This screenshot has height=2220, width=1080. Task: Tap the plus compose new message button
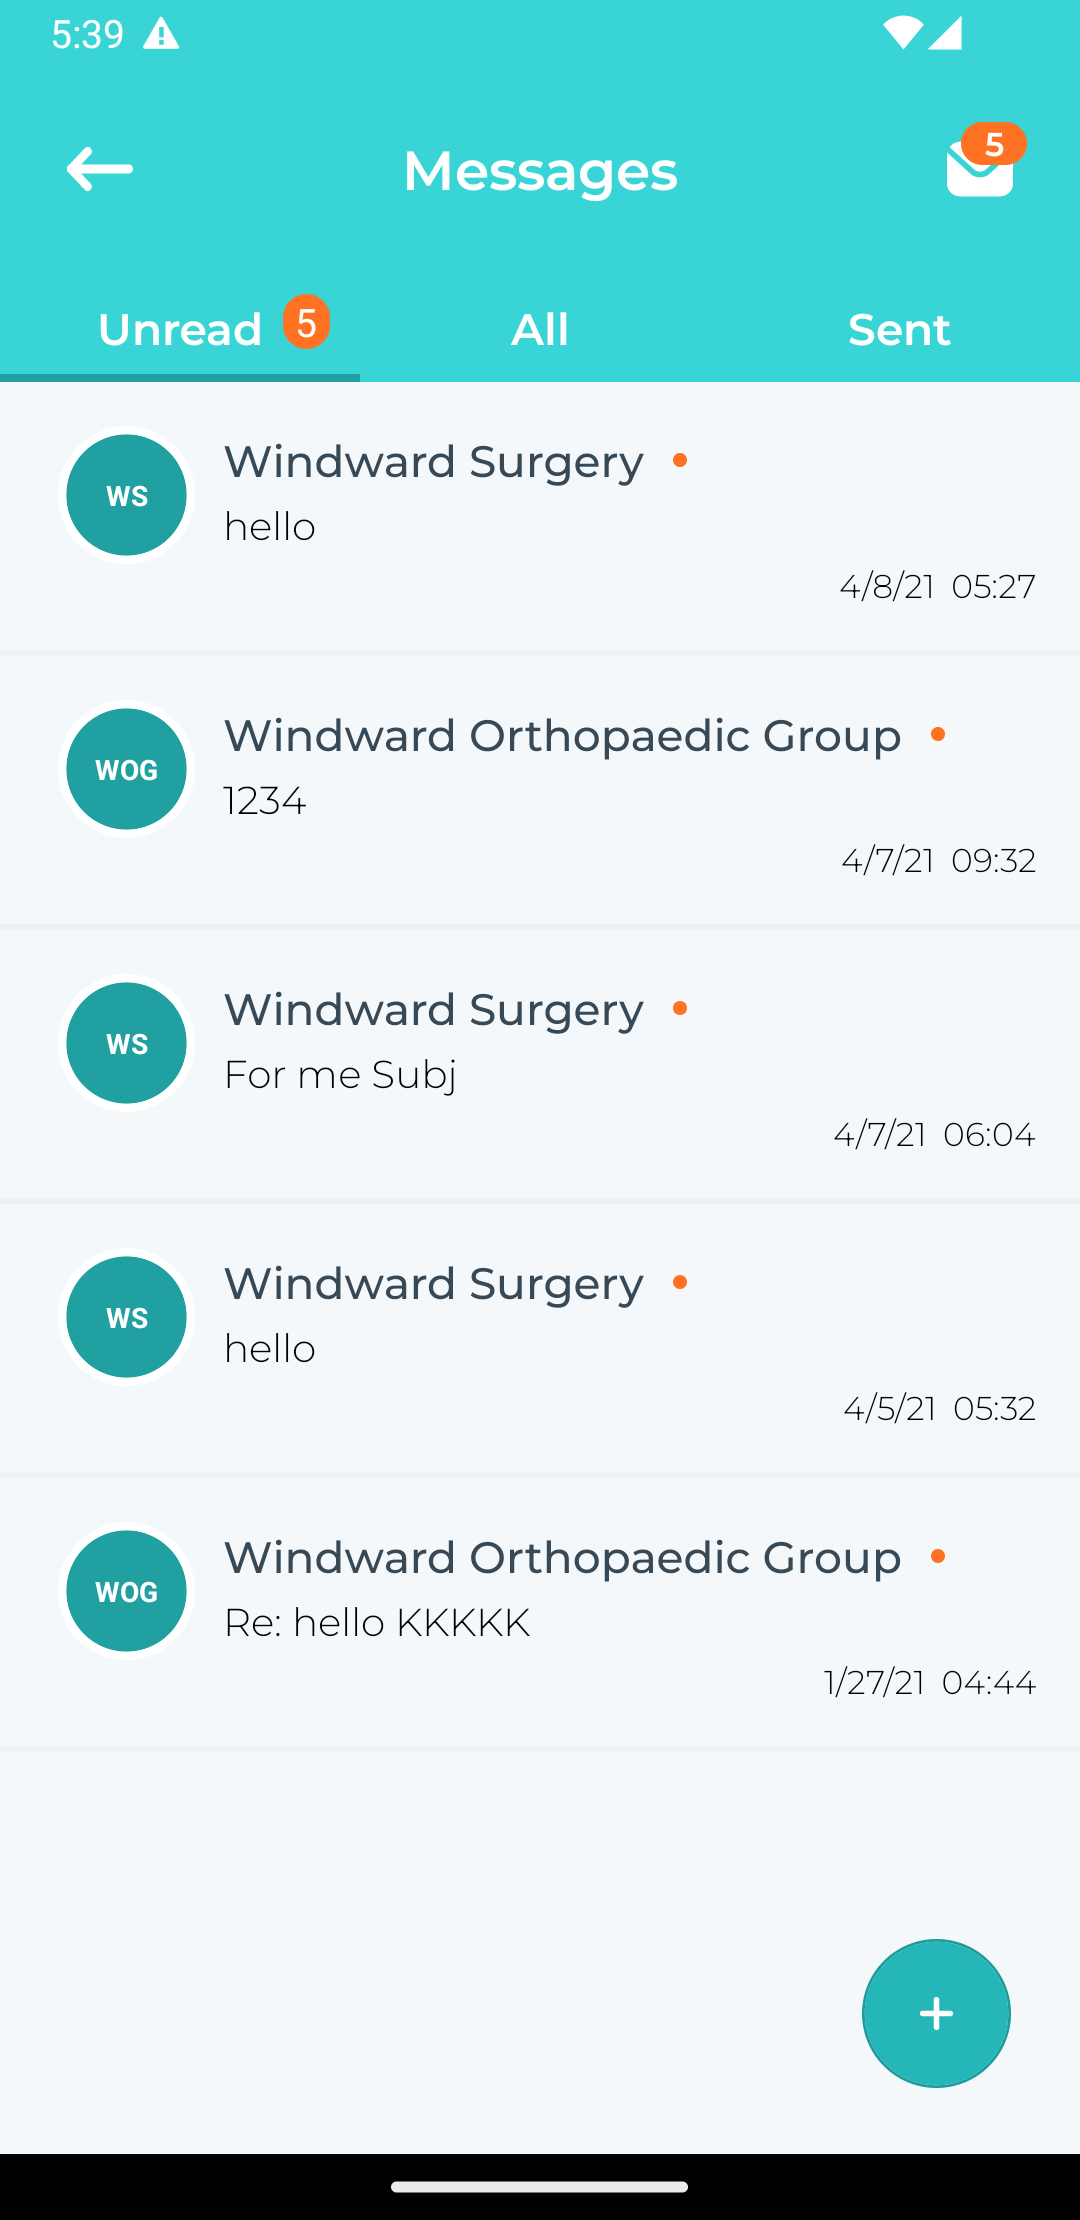pos(936,2013)
